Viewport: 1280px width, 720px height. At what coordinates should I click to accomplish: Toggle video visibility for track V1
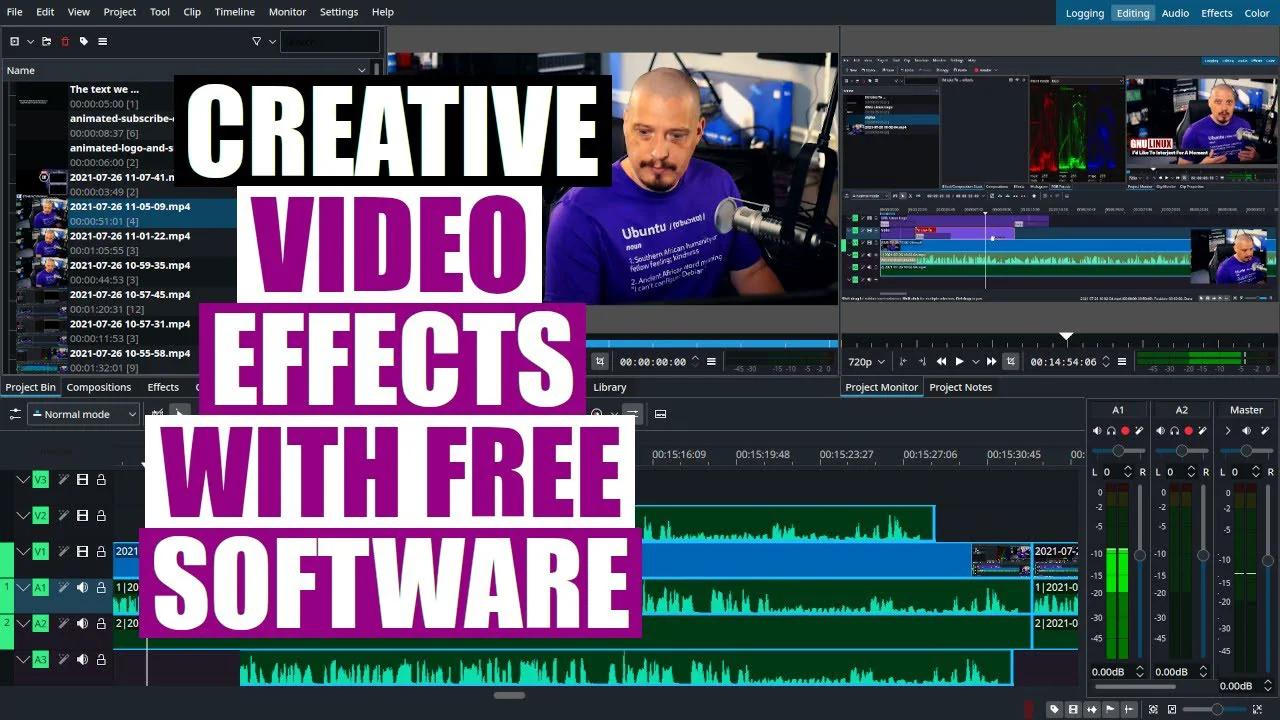click(x=82, y=552)
